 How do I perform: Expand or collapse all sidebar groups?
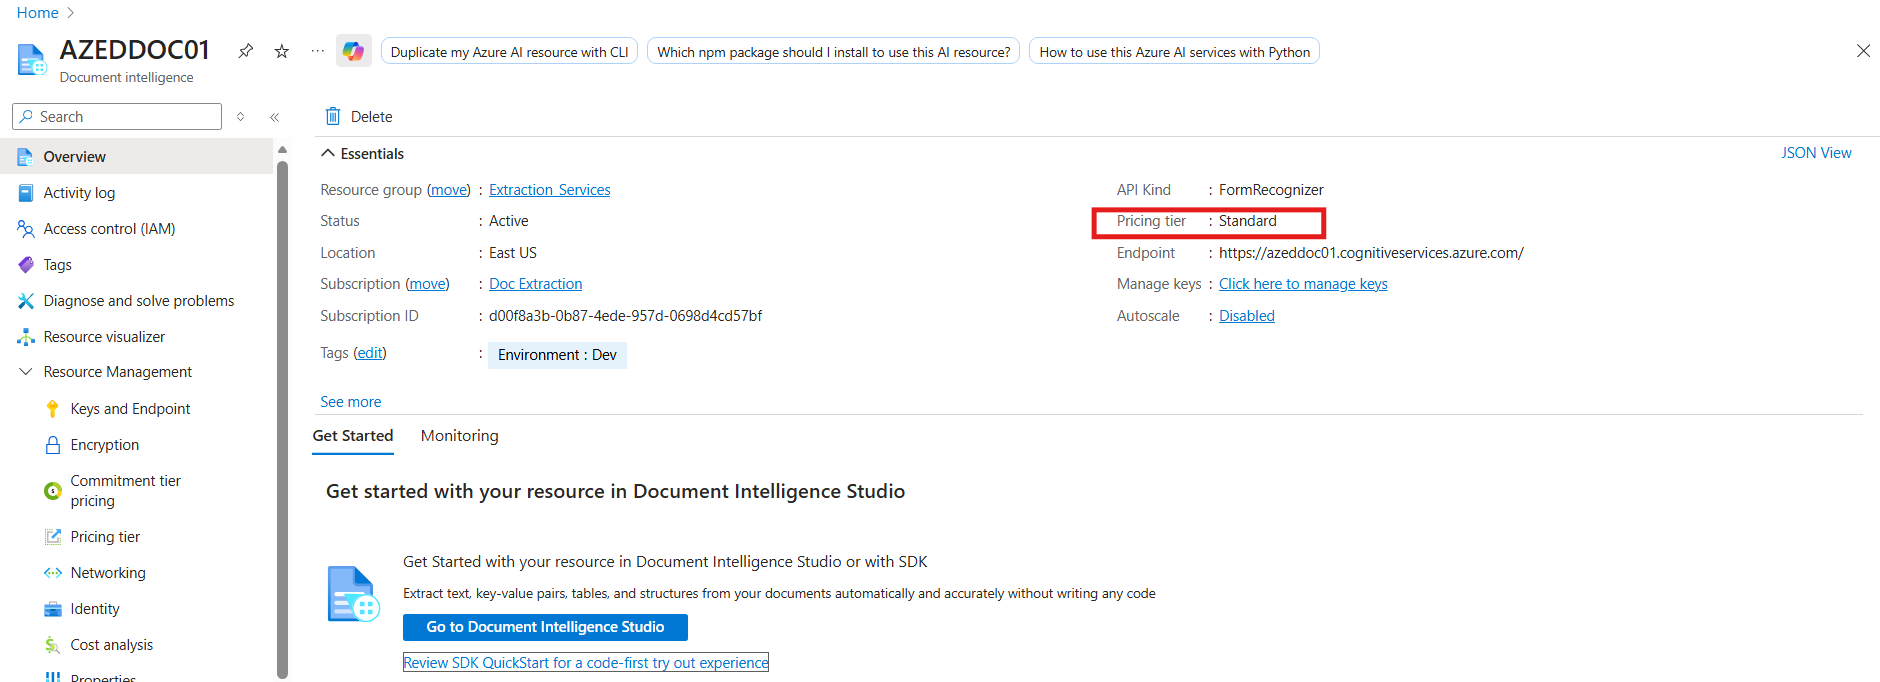(240, 117)
